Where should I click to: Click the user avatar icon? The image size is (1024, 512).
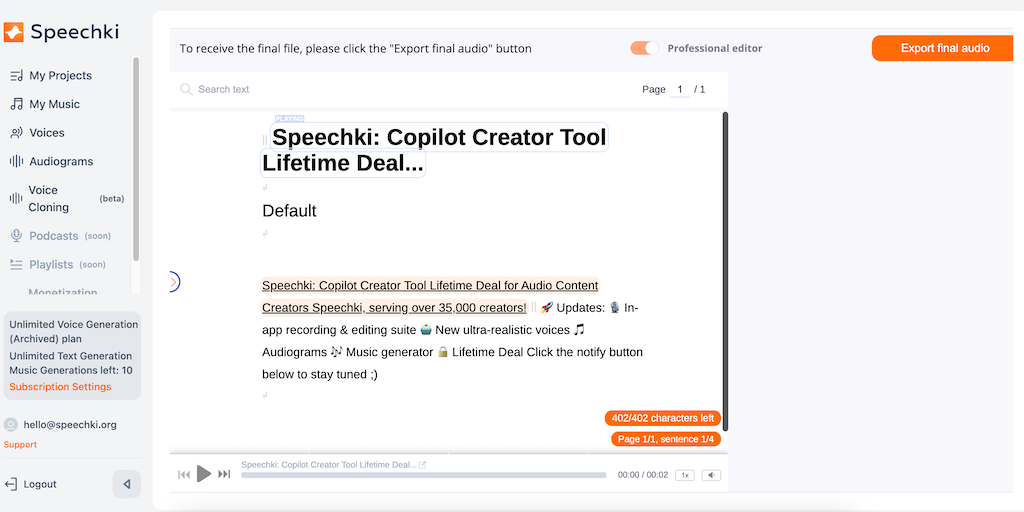(10, 424)
